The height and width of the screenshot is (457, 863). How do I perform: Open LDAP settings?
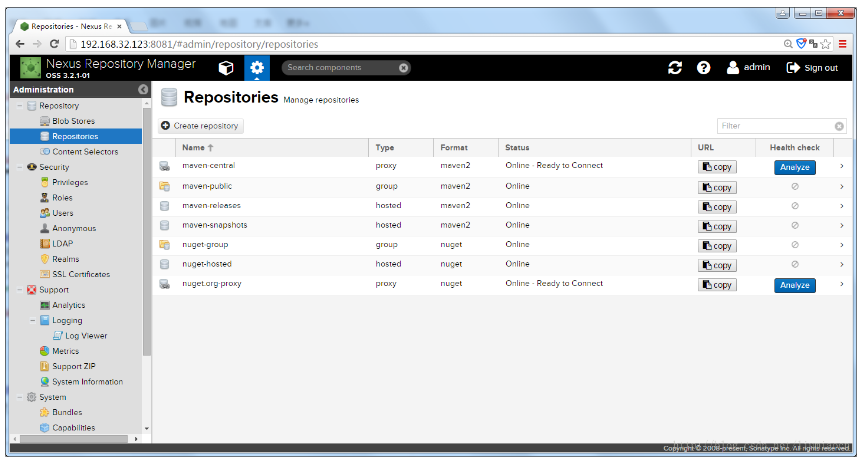[62, 243]
